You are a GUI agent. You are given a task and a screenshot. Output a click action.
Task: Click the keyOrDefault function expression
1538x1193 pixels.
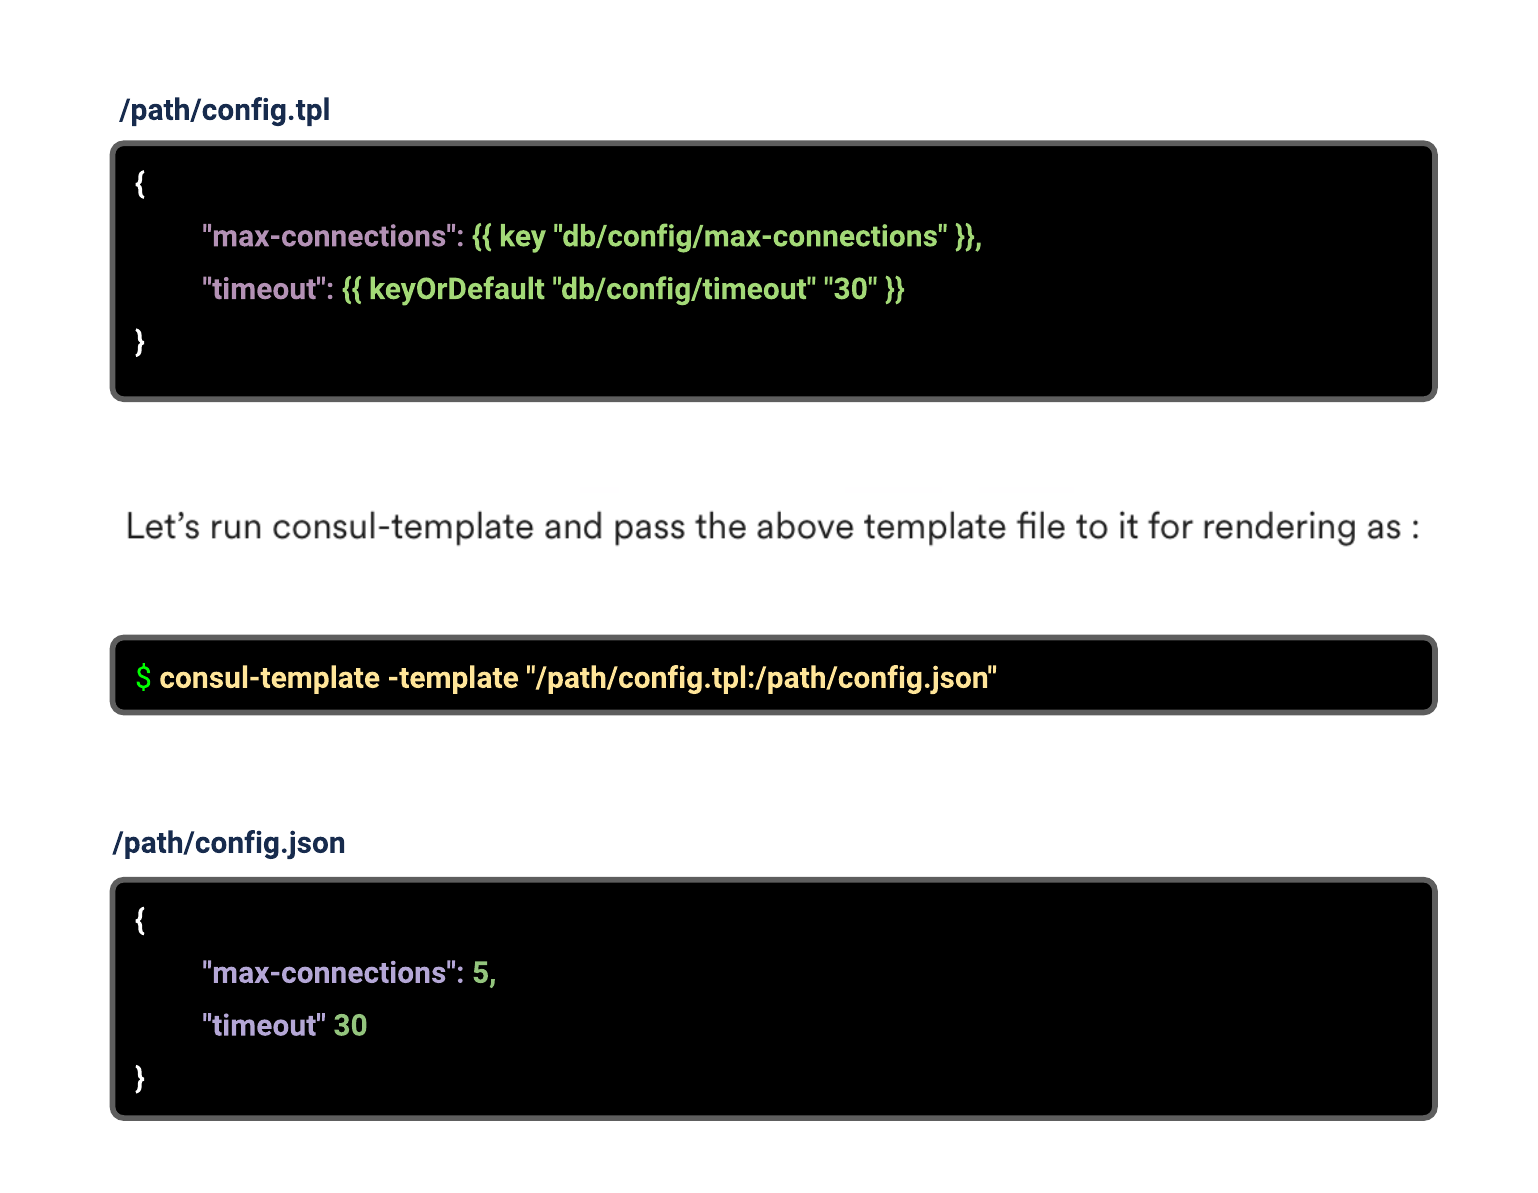623,289
